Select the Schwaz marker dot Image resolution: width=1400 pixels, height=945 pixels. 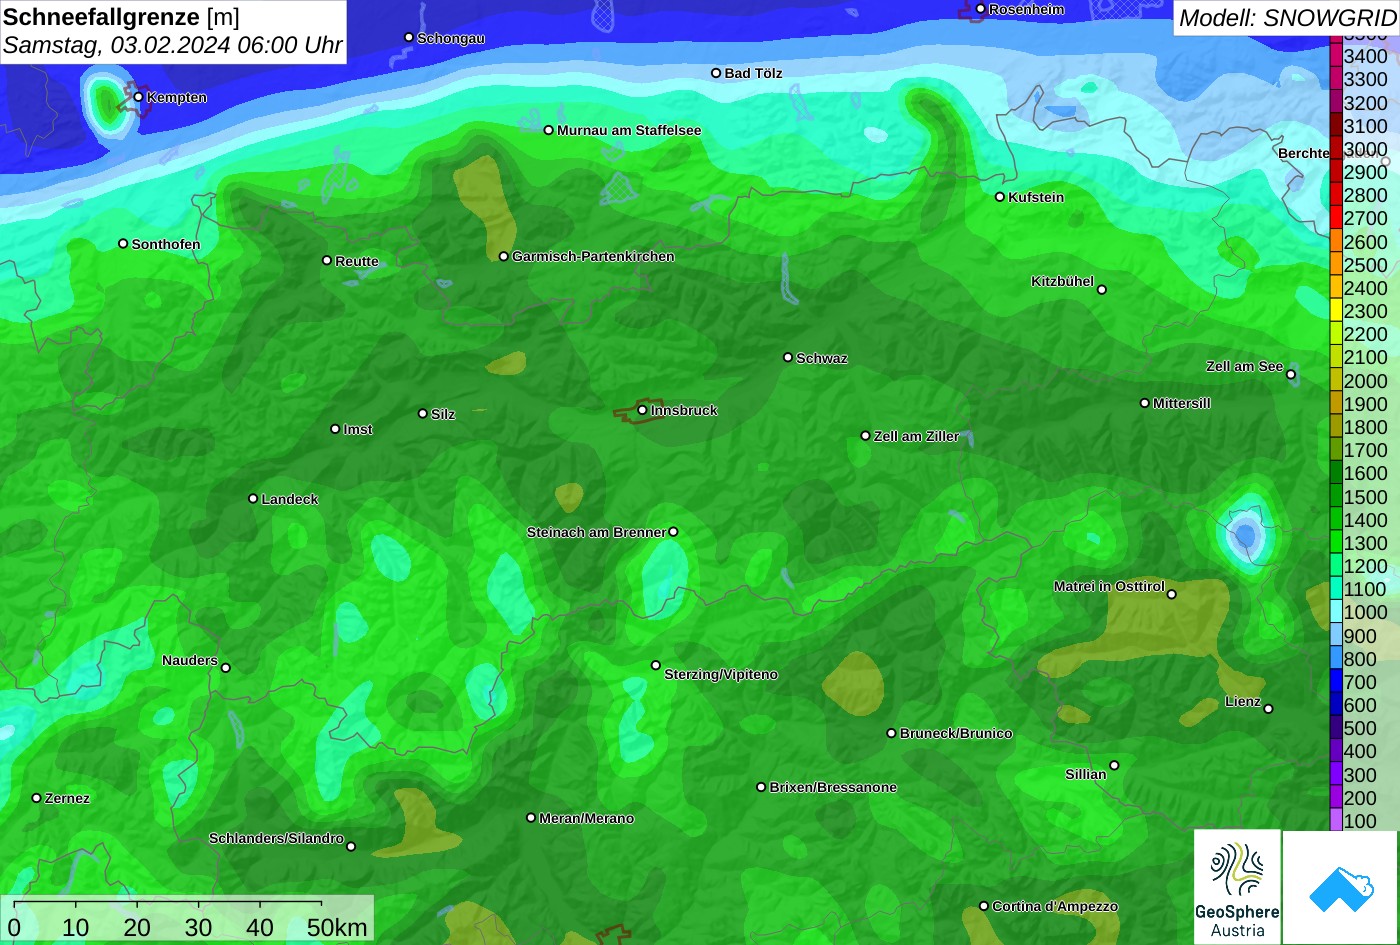[788, 357]
